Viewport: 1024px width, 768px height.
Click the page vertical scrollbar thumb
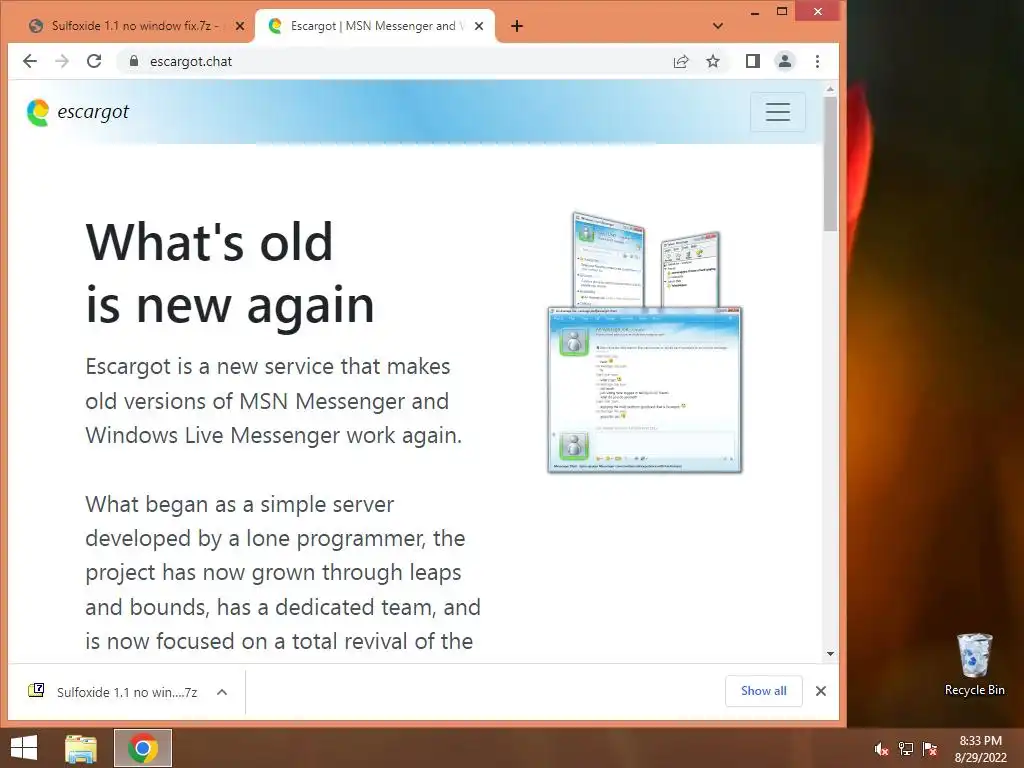tap(830, 163)
